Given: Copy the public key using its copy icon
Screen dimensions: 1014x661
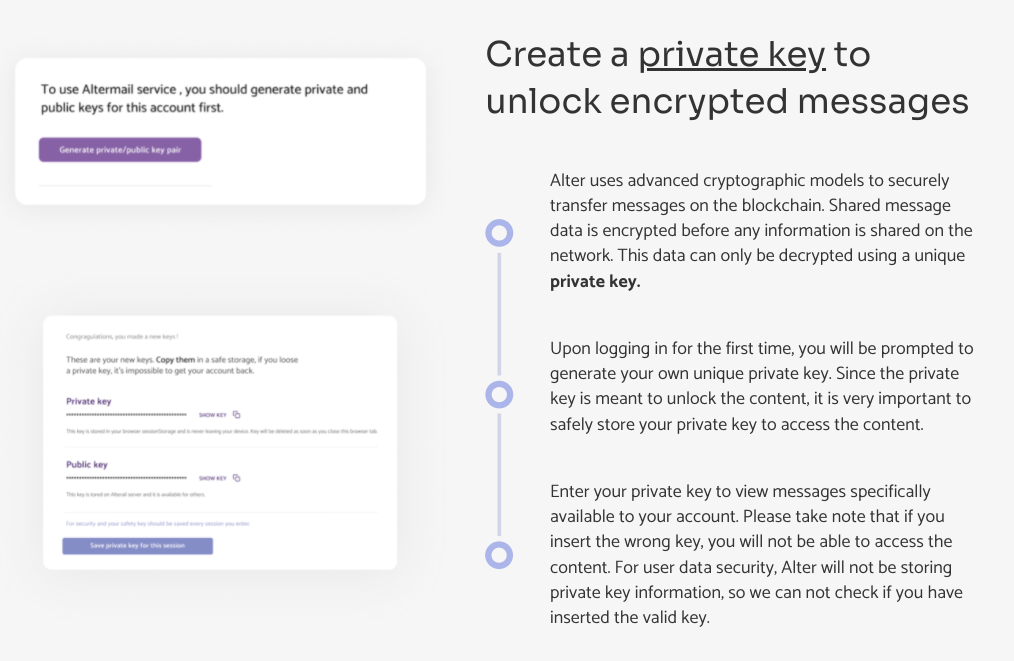Looking at the screenshot, I should 237,478.
